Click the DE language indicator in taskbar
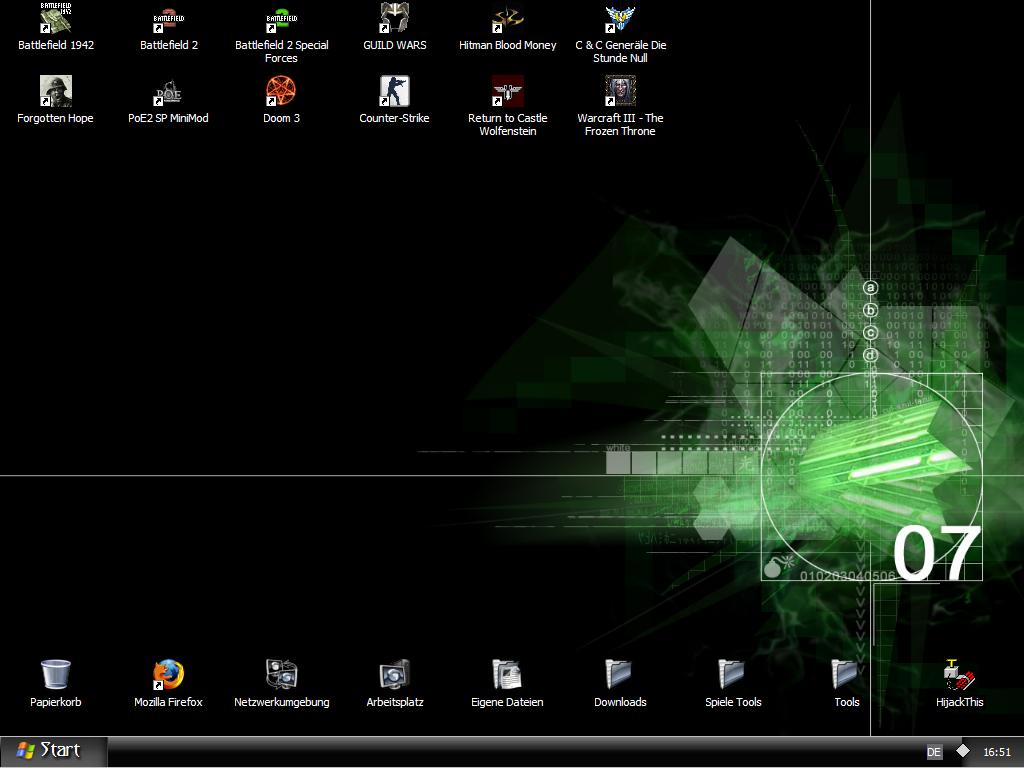The height and width of the screenshot is (768, 1024). [934, 752]
